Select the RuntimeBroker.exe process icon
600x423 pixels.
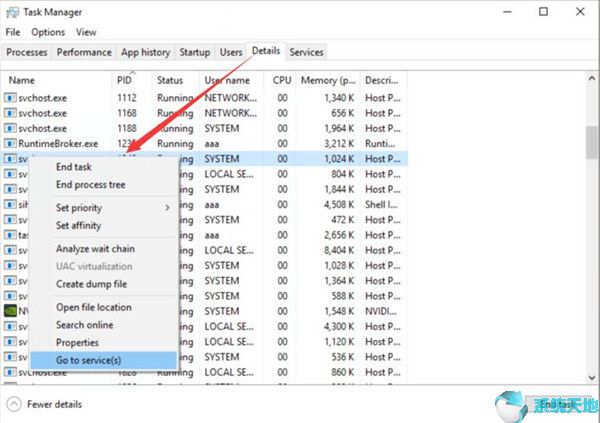pos(11,144)
